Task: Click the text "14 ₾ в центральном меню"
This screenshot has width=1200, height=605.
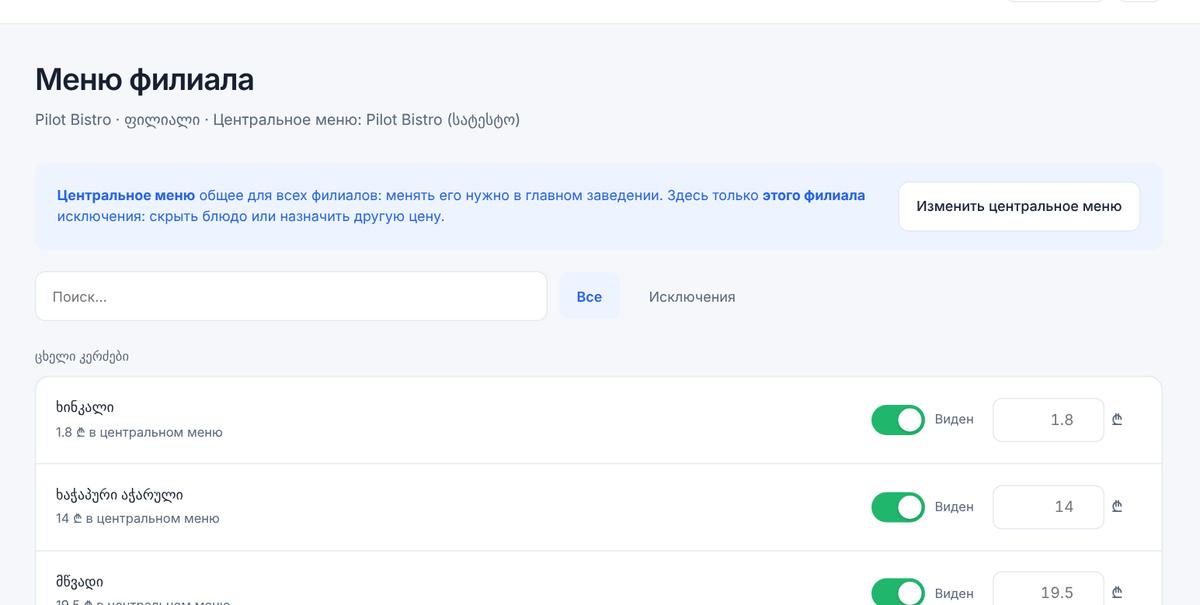Action: [138, 519]
